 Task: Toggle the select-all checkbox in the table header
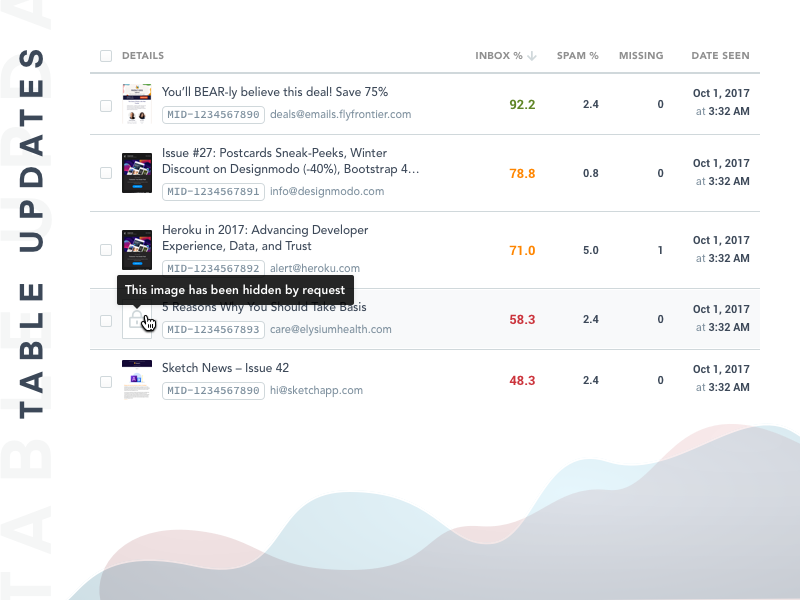pos(106,56)
